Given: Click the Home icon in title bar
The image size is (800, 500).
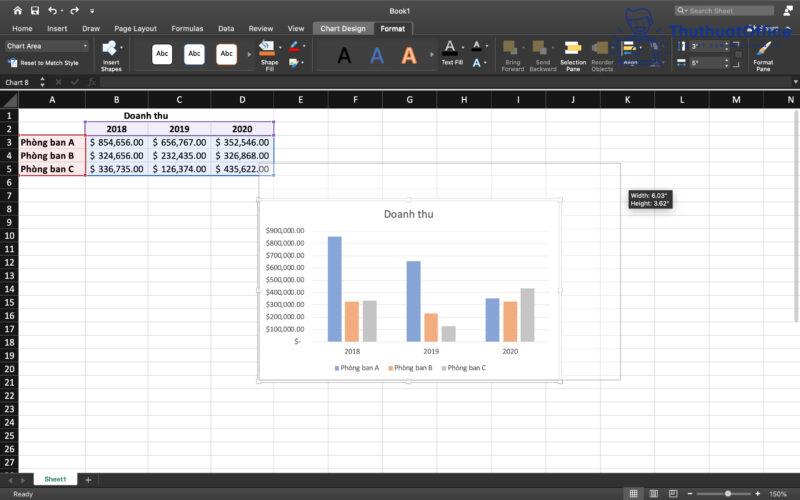Looking at the screenshot, I should (18, 10).
